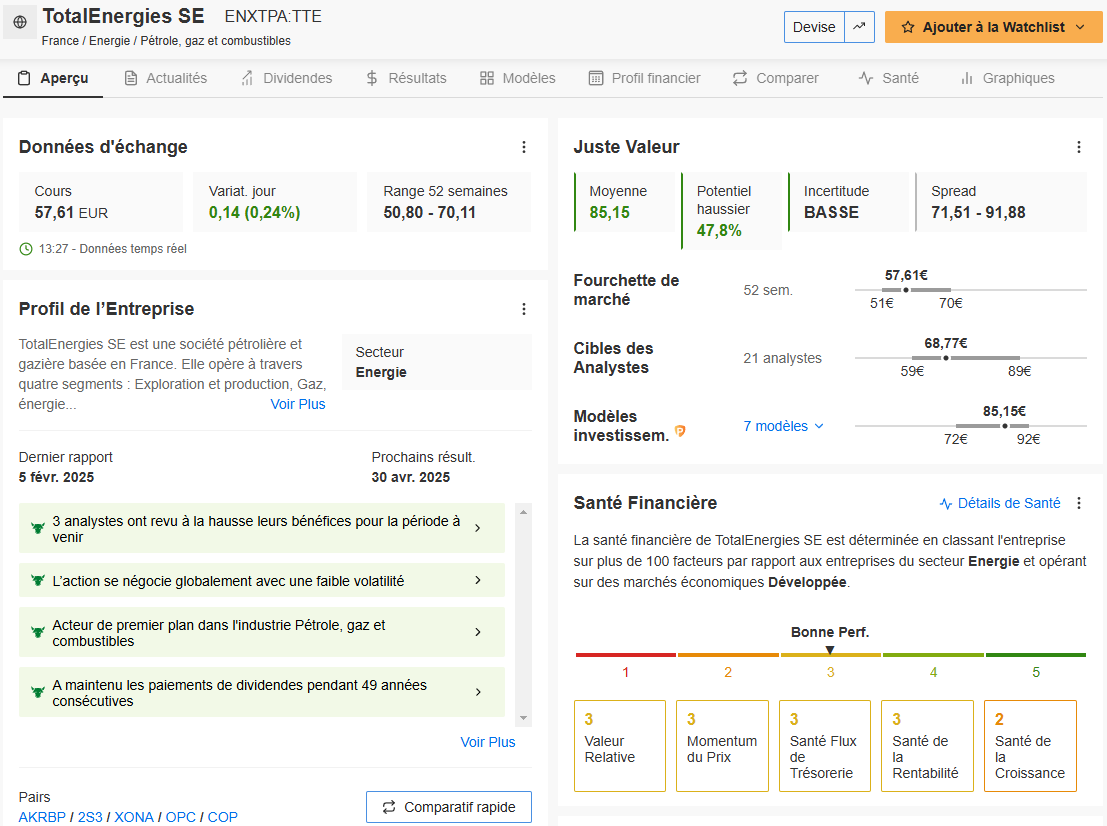
Task: Click the Moyenne 85,15 fair value cell
Action: coord(626,202)
